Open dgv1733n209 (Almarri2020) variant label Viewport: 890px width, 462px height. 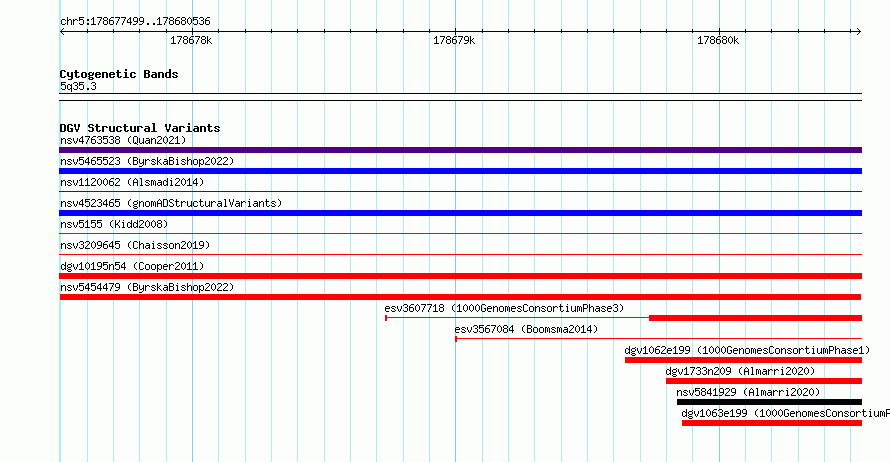(x=740, y=371)
